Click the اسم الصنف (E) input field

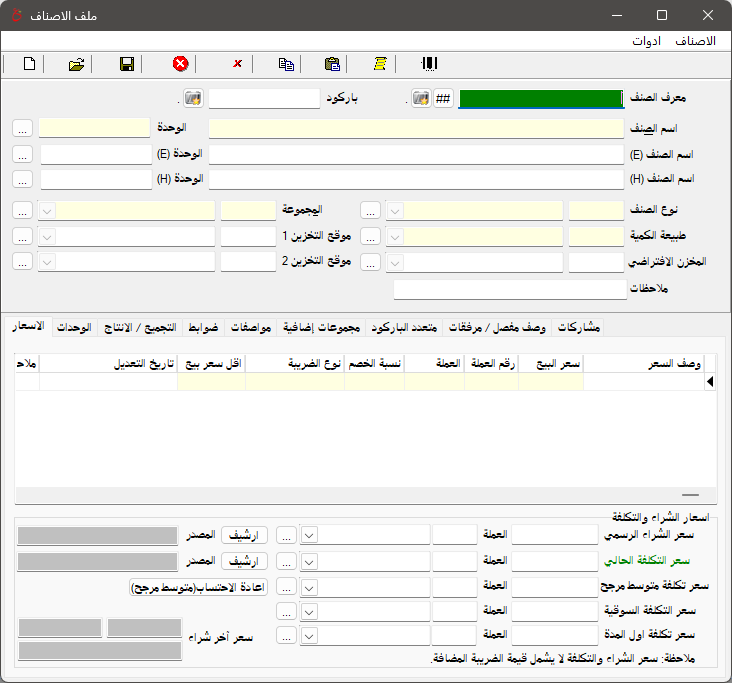(x=416, y=155)
